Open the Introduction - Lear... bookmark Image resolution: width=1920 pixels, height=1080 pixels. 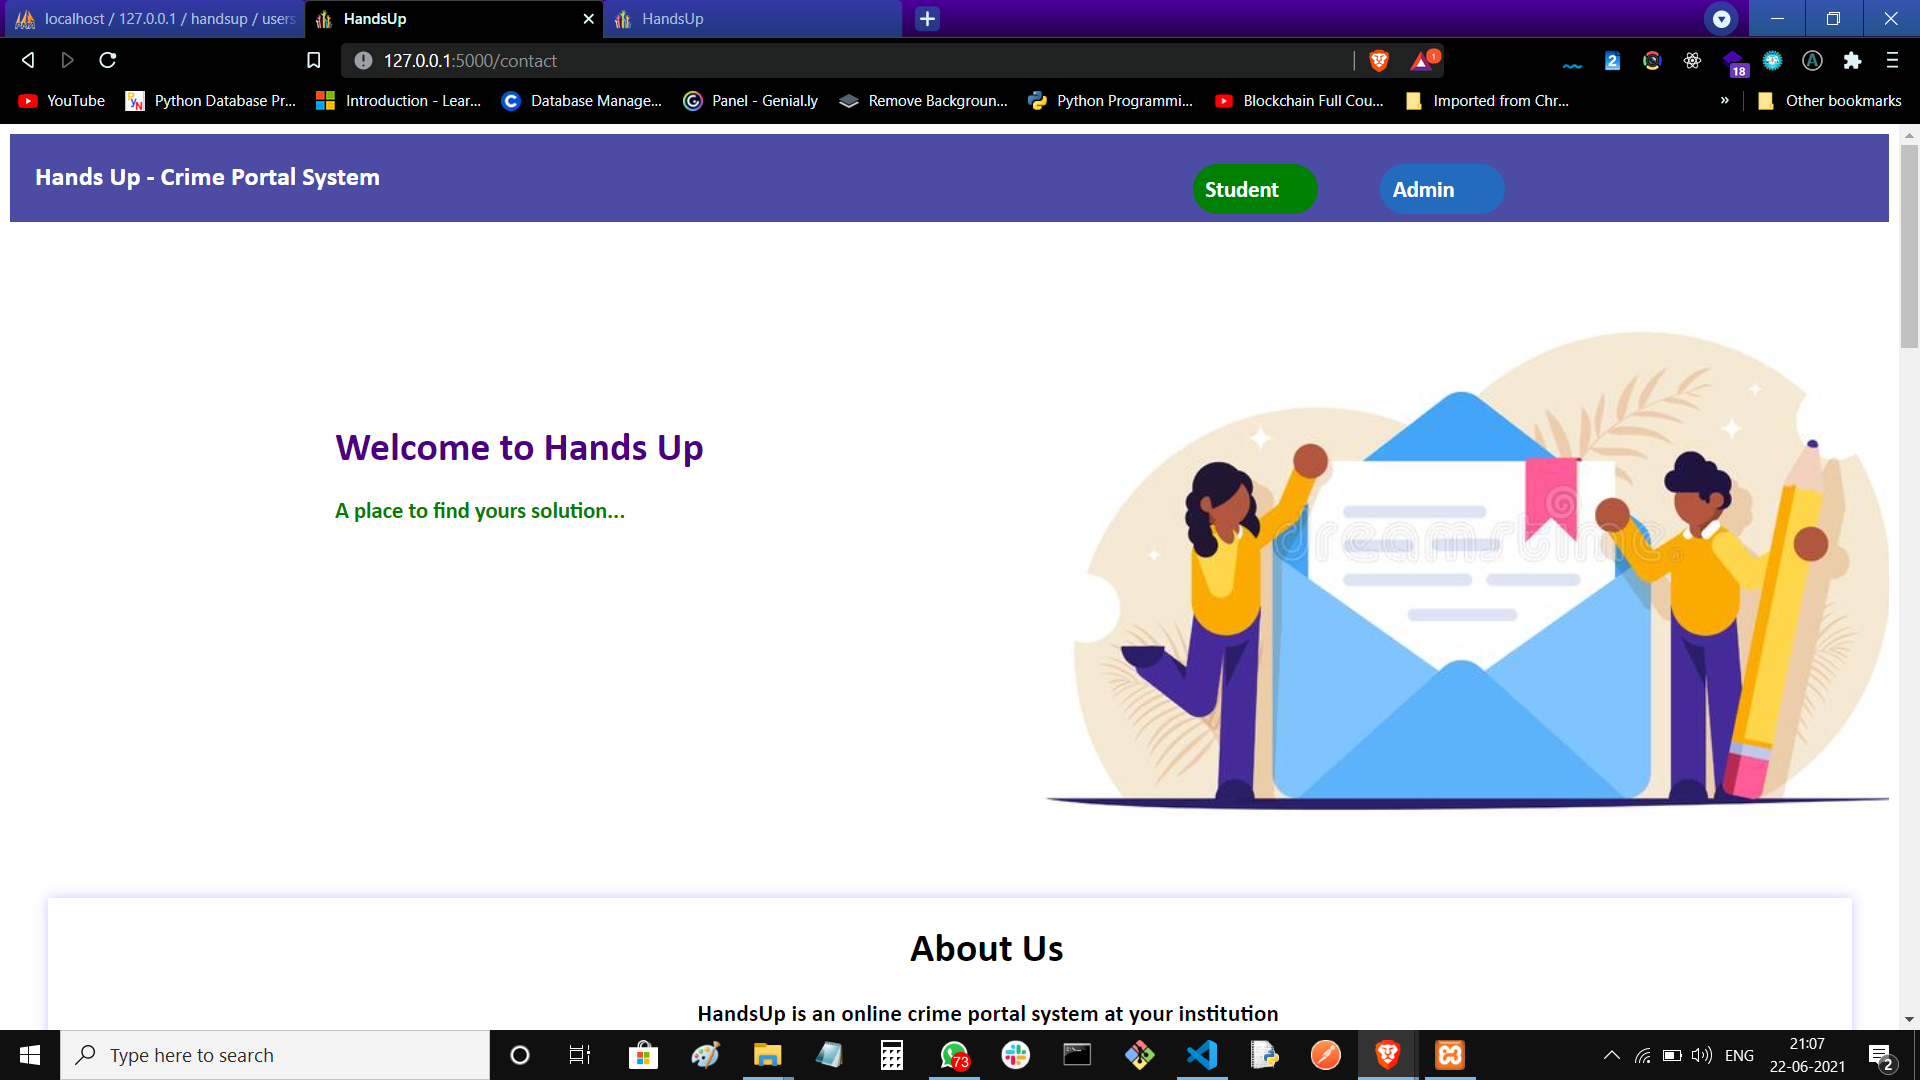(x=399, y=101)
